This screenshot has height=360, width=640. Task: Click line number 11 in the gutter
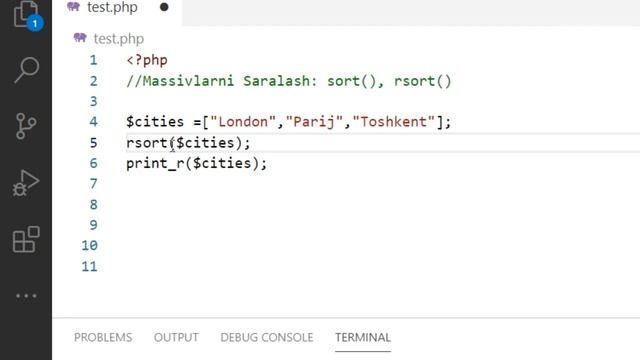tap(89, 267)
